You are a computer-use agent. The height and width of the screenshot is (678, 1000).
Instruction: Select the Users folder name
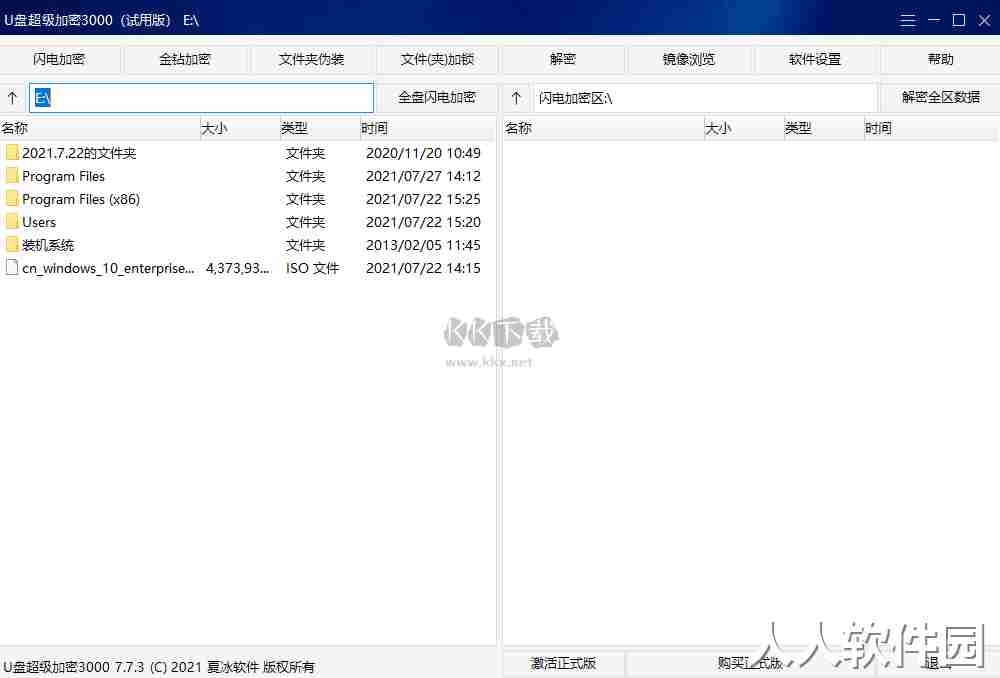[x=39, y=222]
